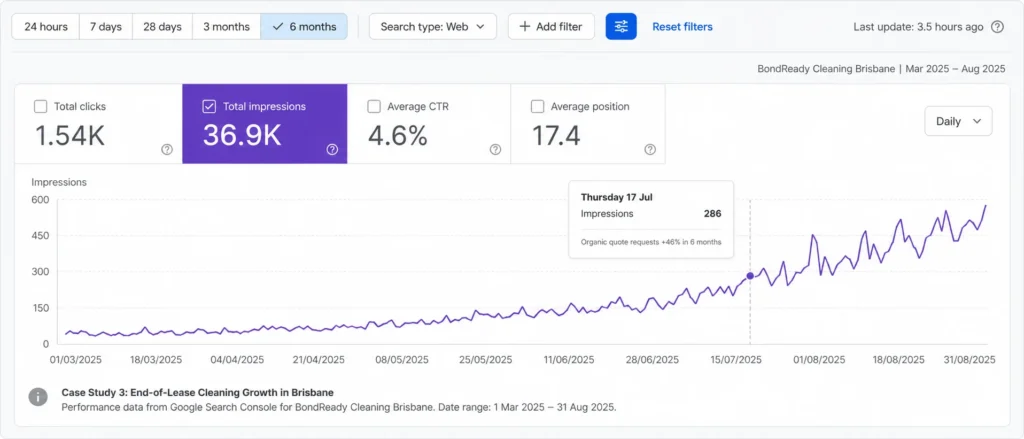Image resolution: width=1024 pixels, height=439 pixels.
Task: Click the 4.6% CTR value
Action: pos(398,135)
